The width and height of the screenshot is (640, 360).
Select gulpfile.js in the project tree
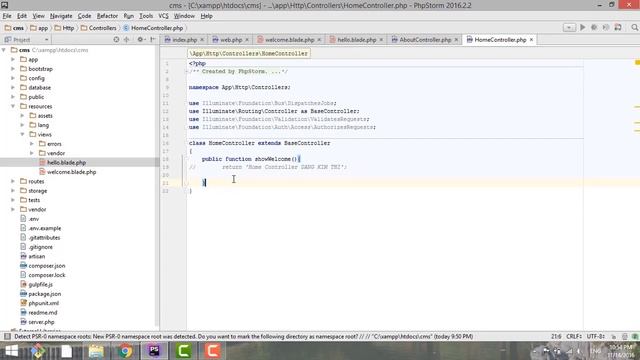coord(40,284)
